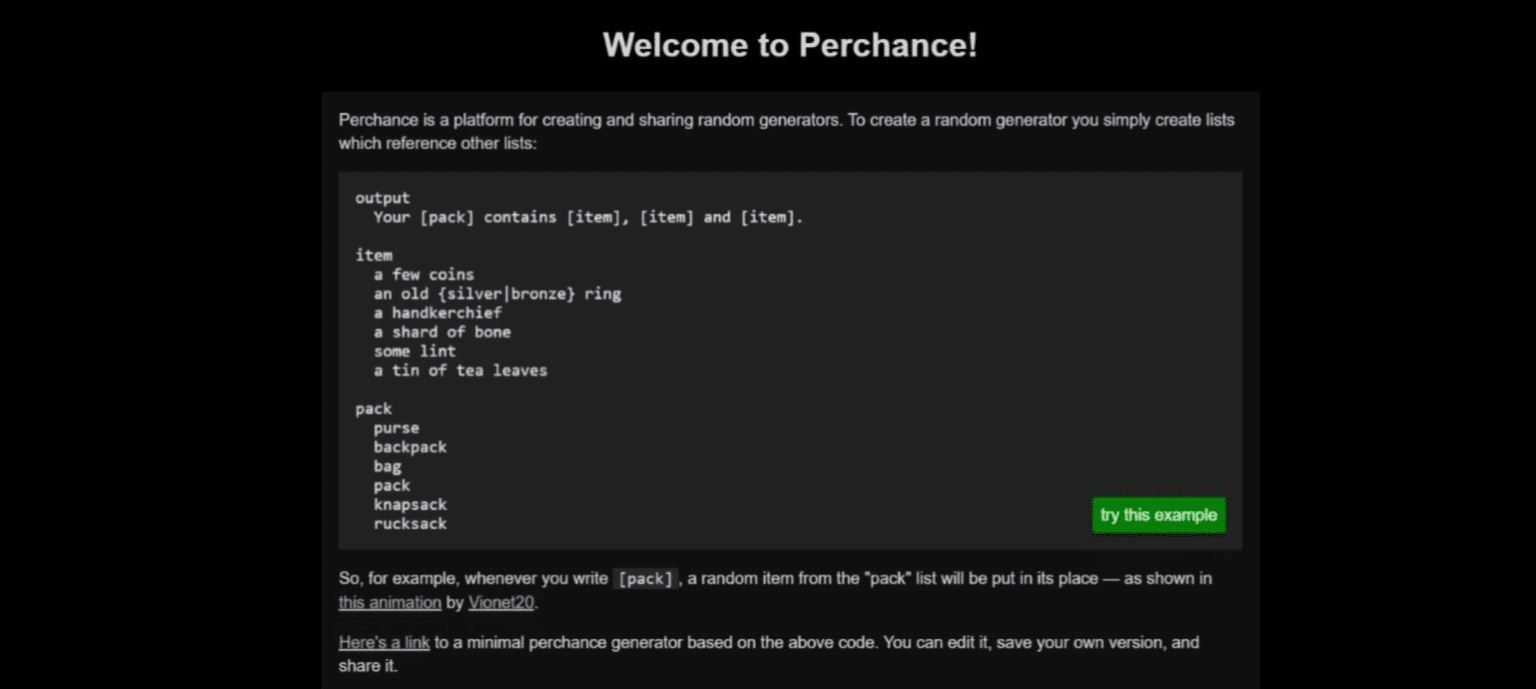Screen dimensions: 1536x689
Task: Select the 'output' list name in the code
Action: (381, 197)
